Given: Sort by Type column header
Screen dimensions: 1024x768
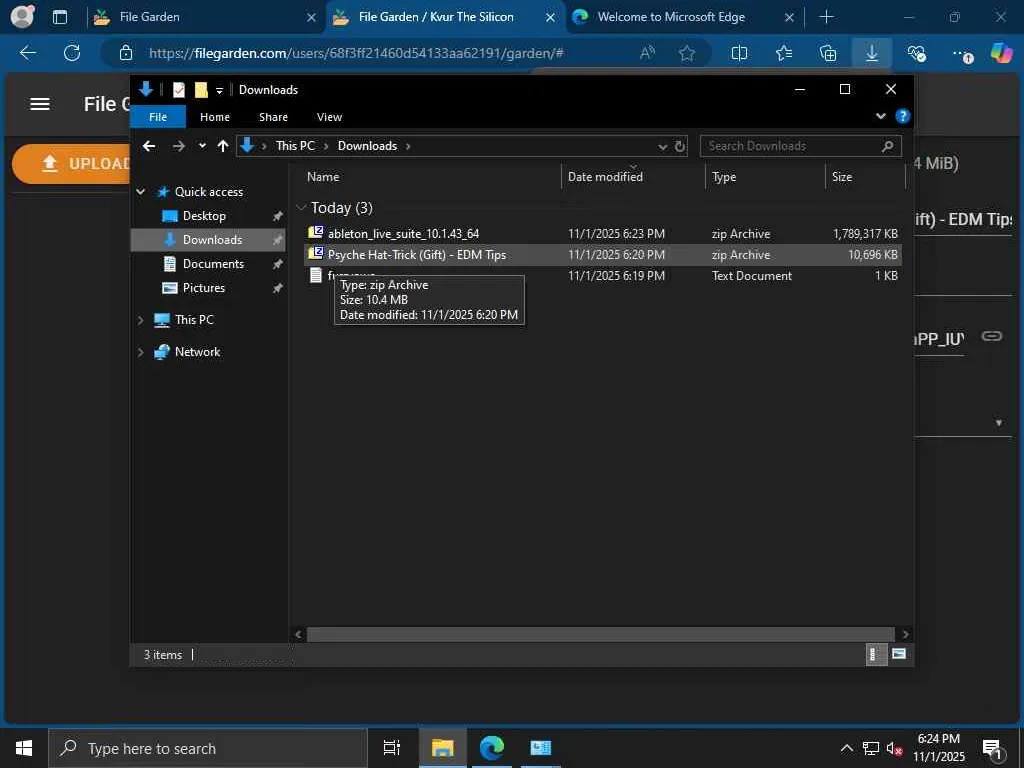Looking at the screenshot, I should pos(765,176).
